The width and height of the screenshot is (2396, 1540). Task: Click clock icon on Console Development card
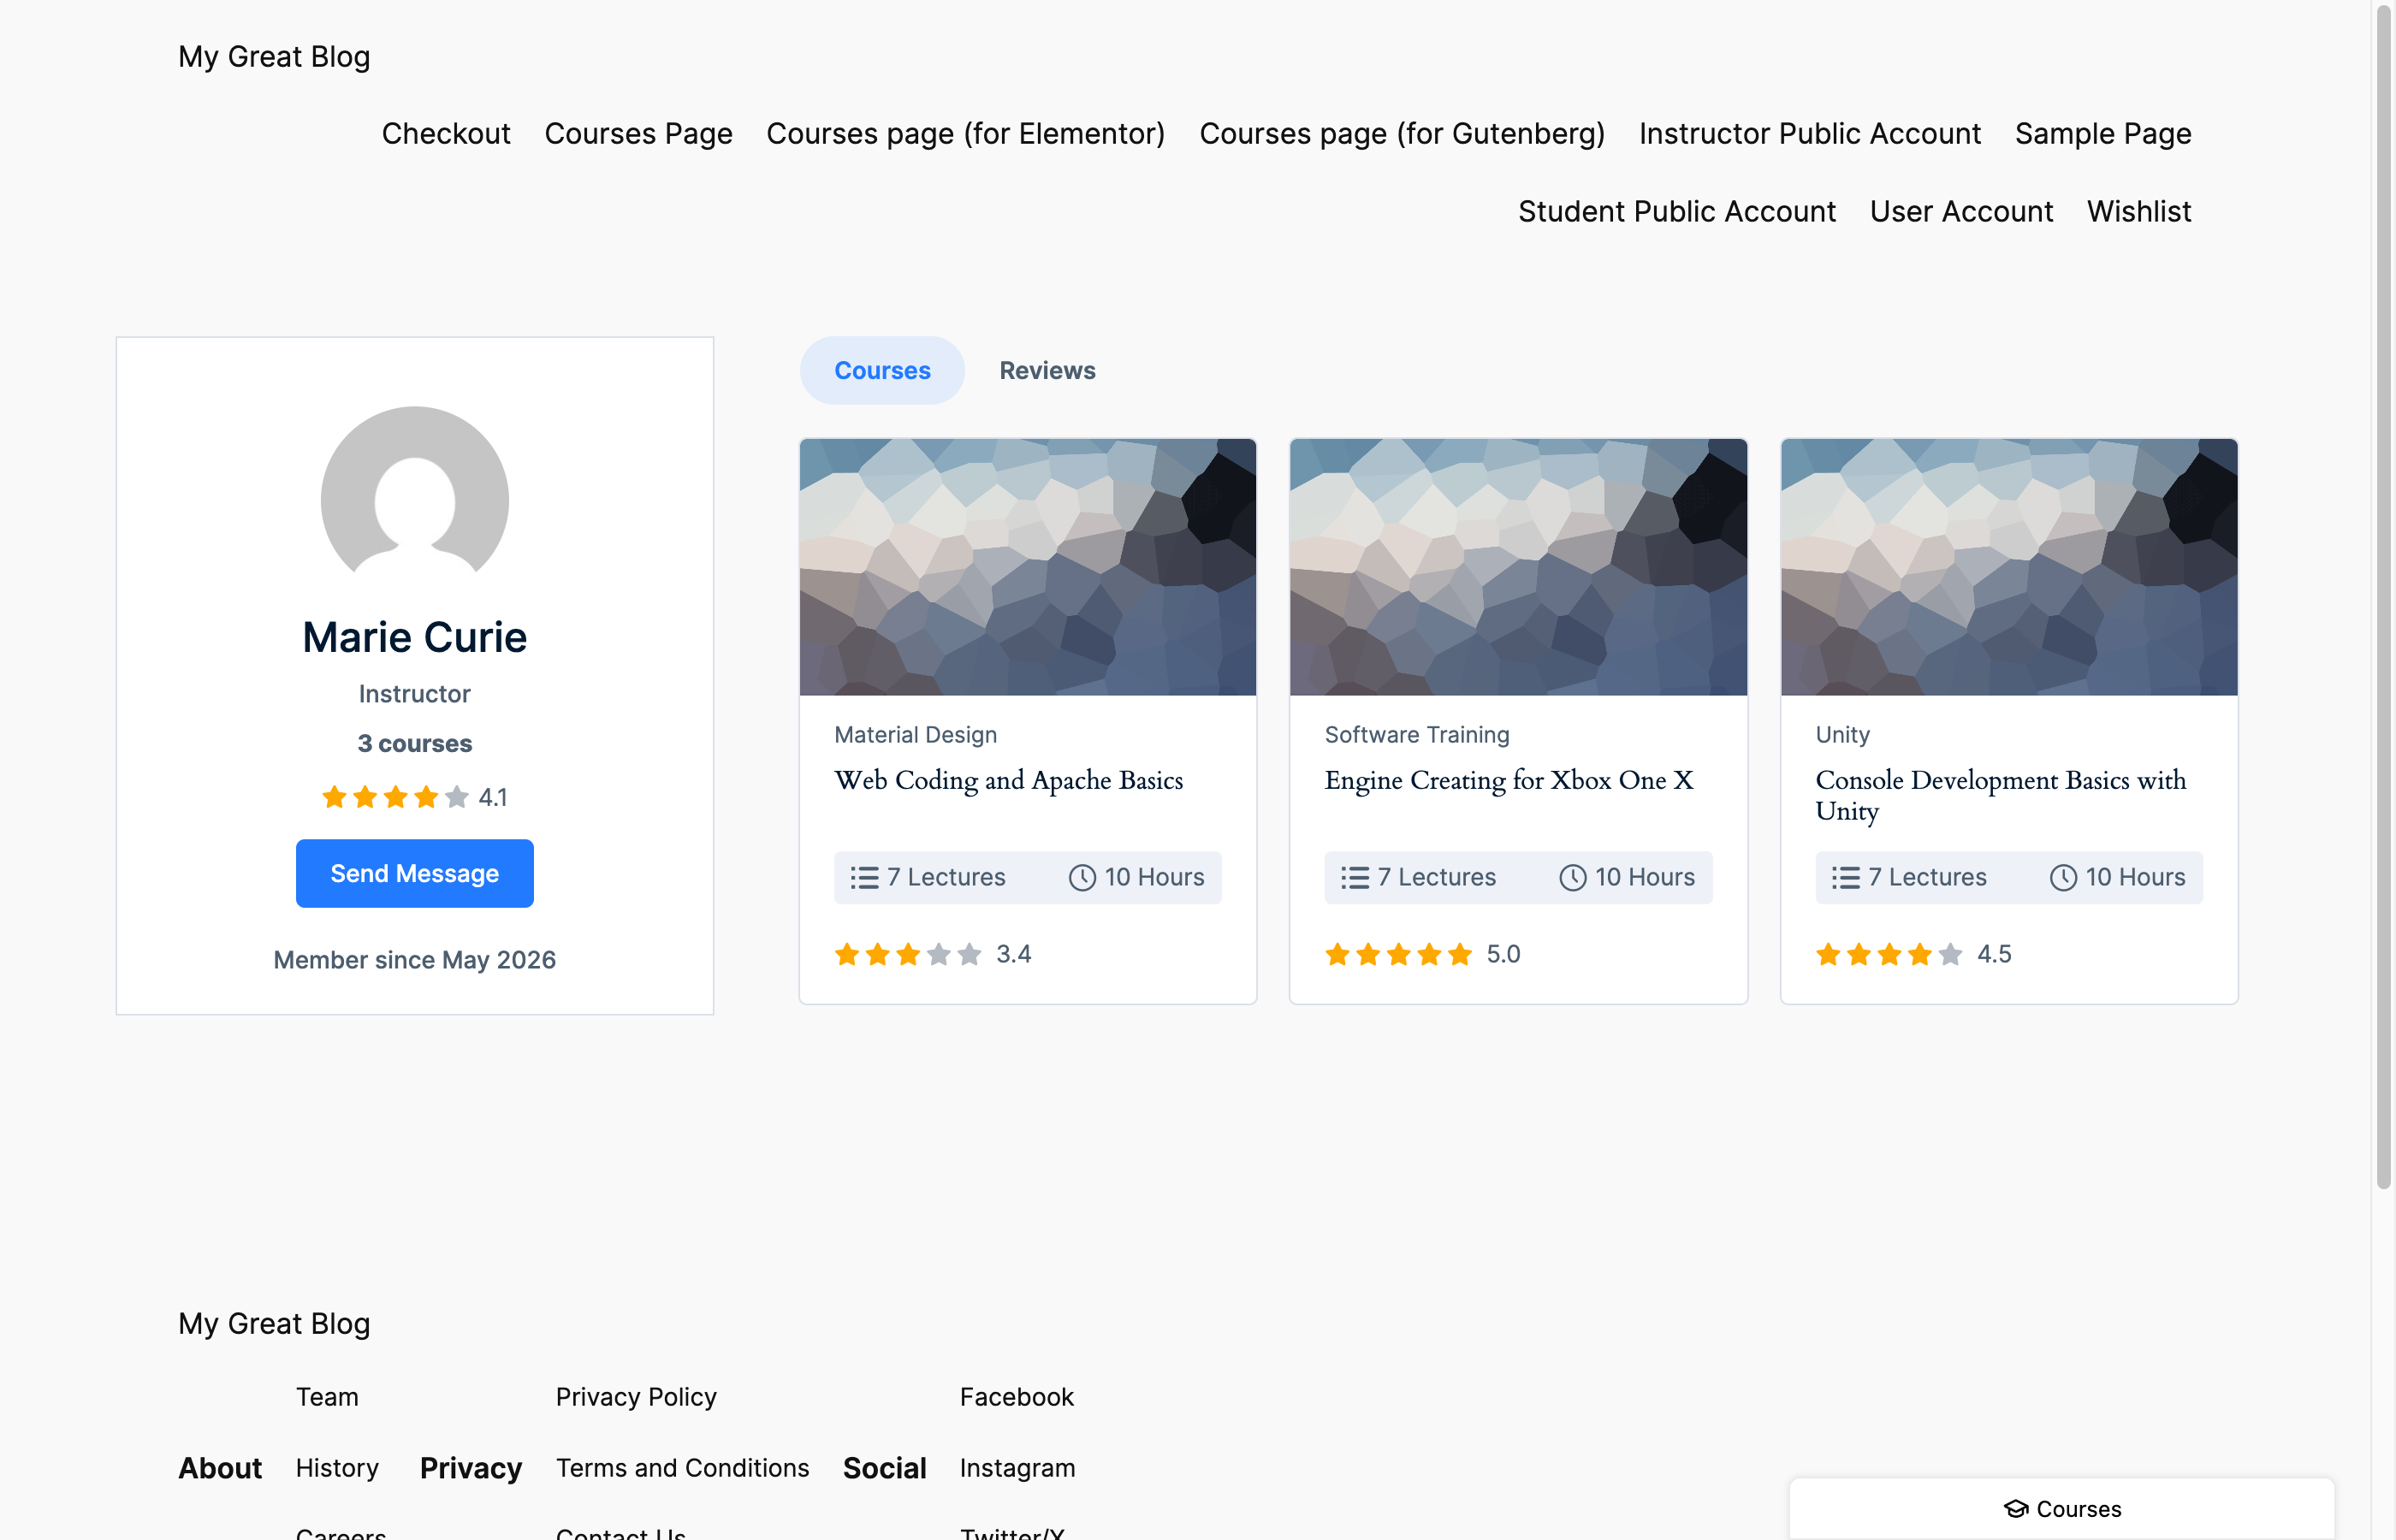click(2064, 878)
